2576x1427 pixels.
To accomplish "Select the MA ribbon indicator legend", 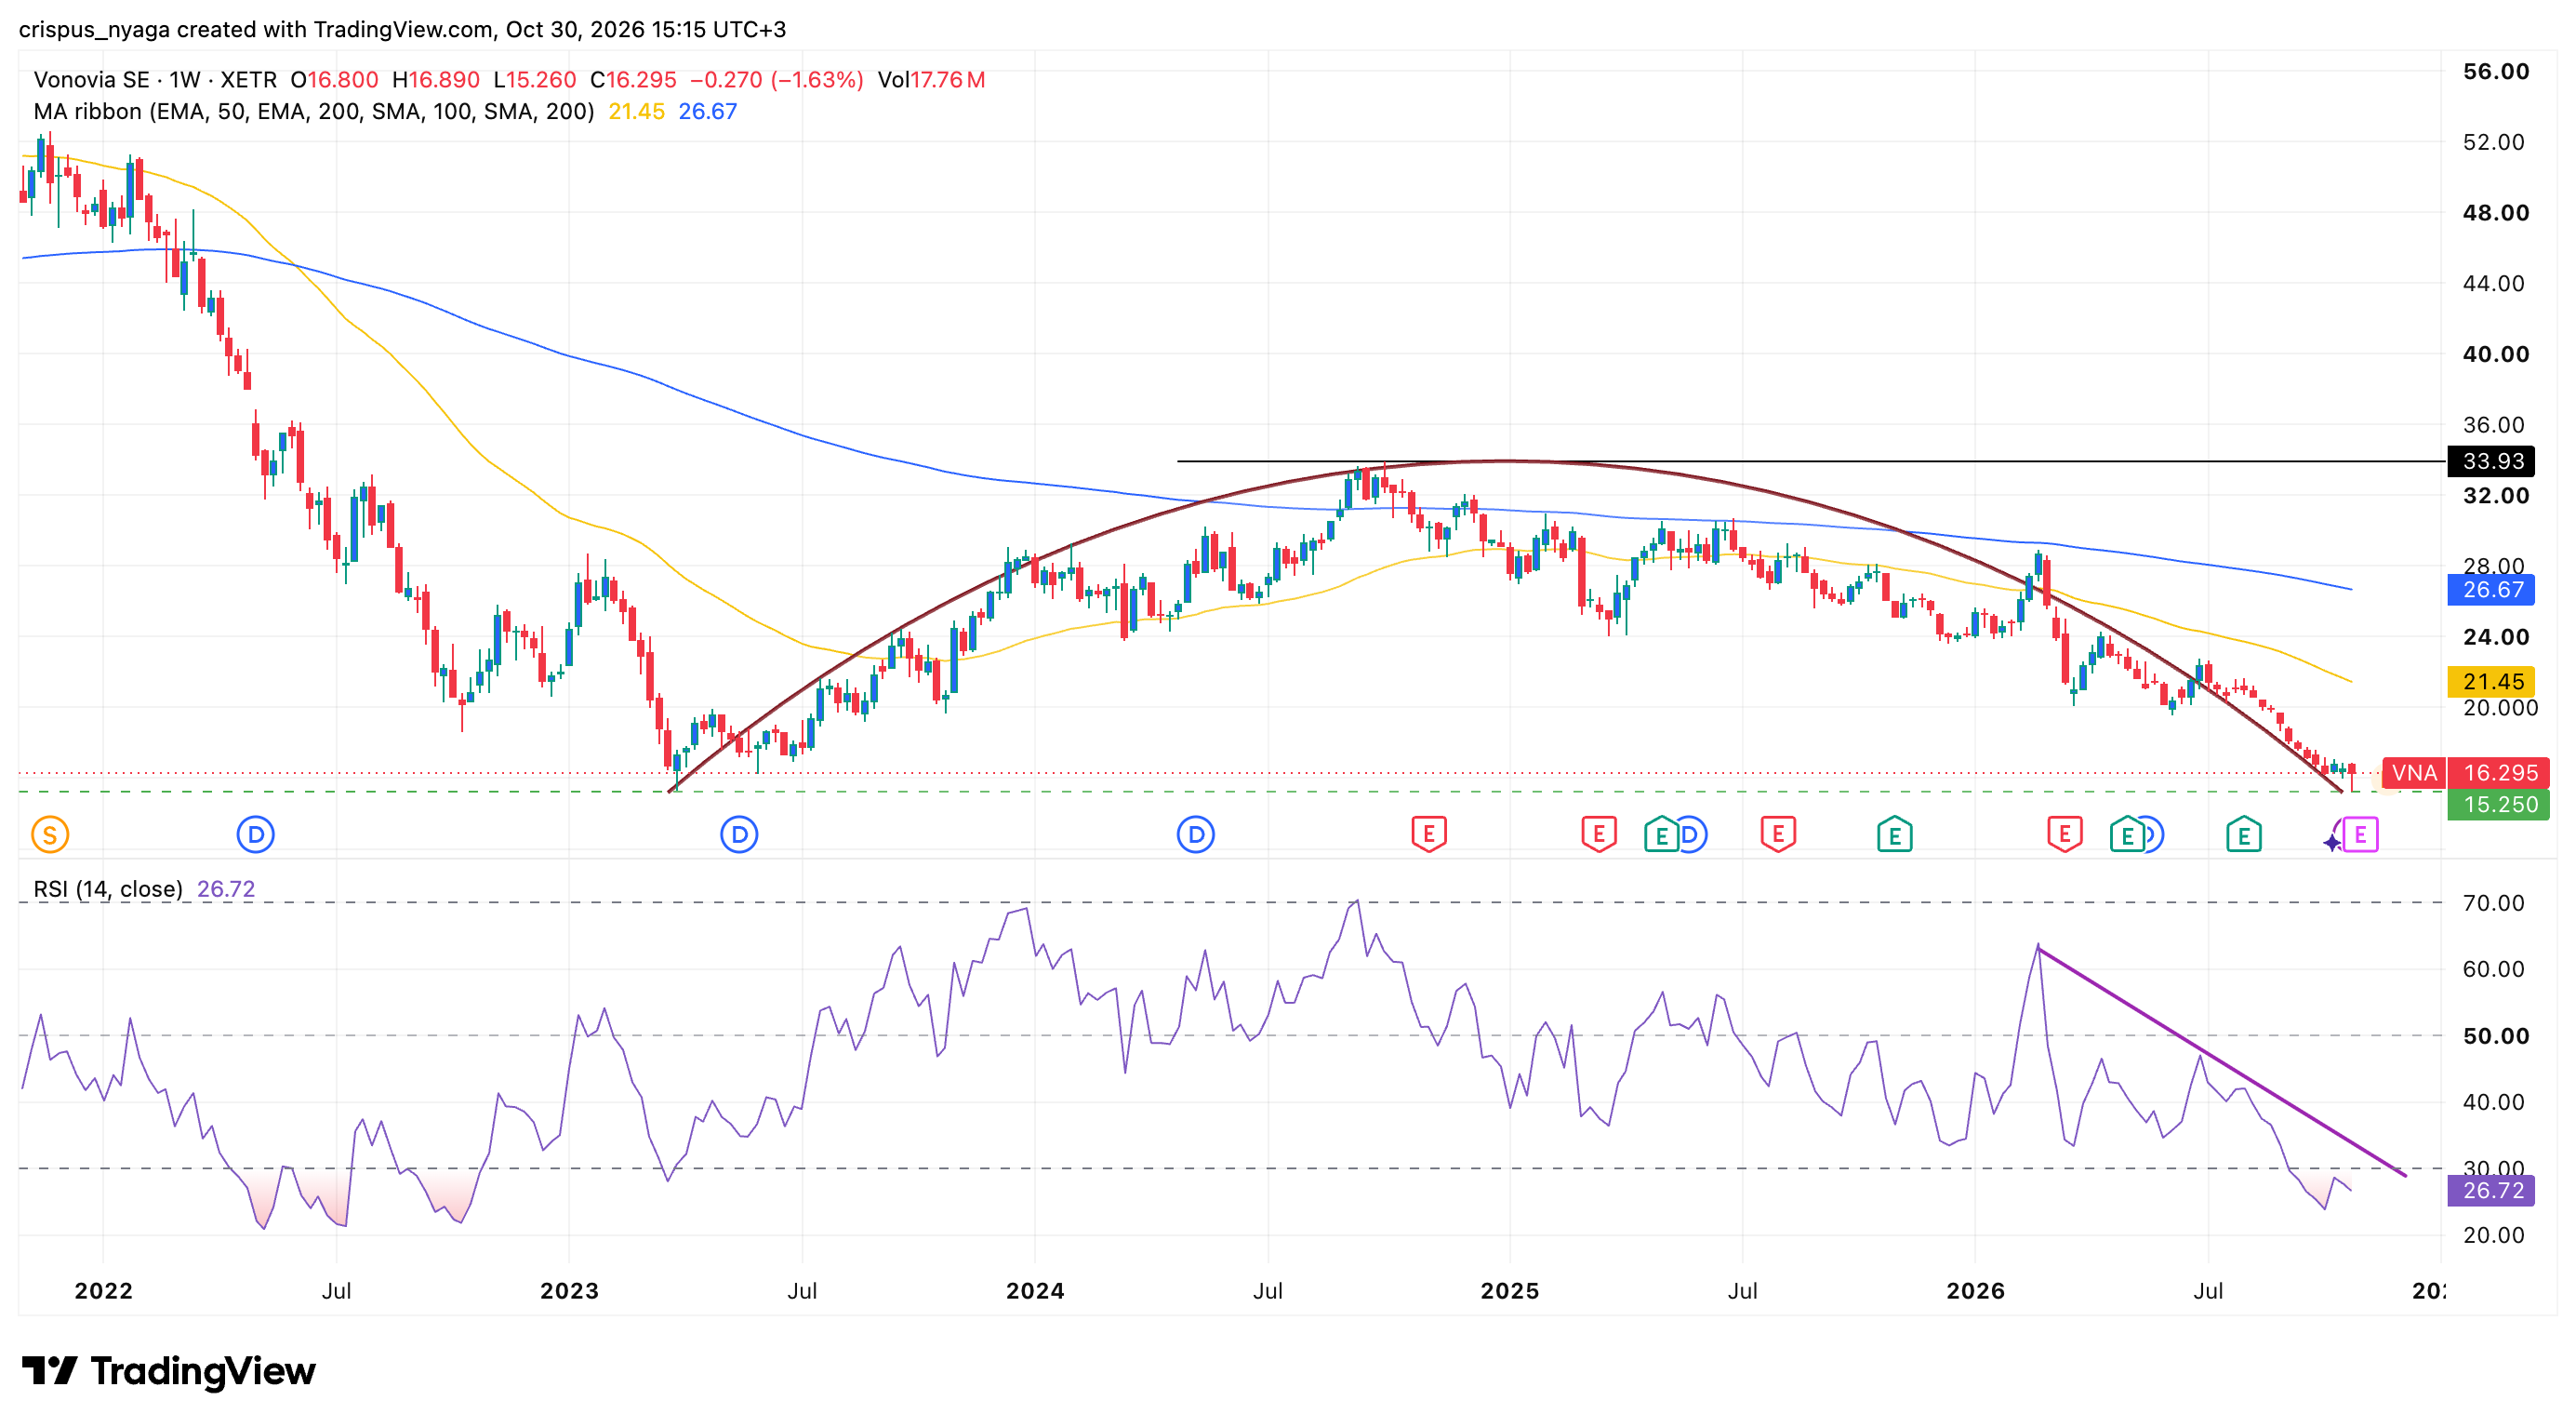I will (x=314, y=111).
